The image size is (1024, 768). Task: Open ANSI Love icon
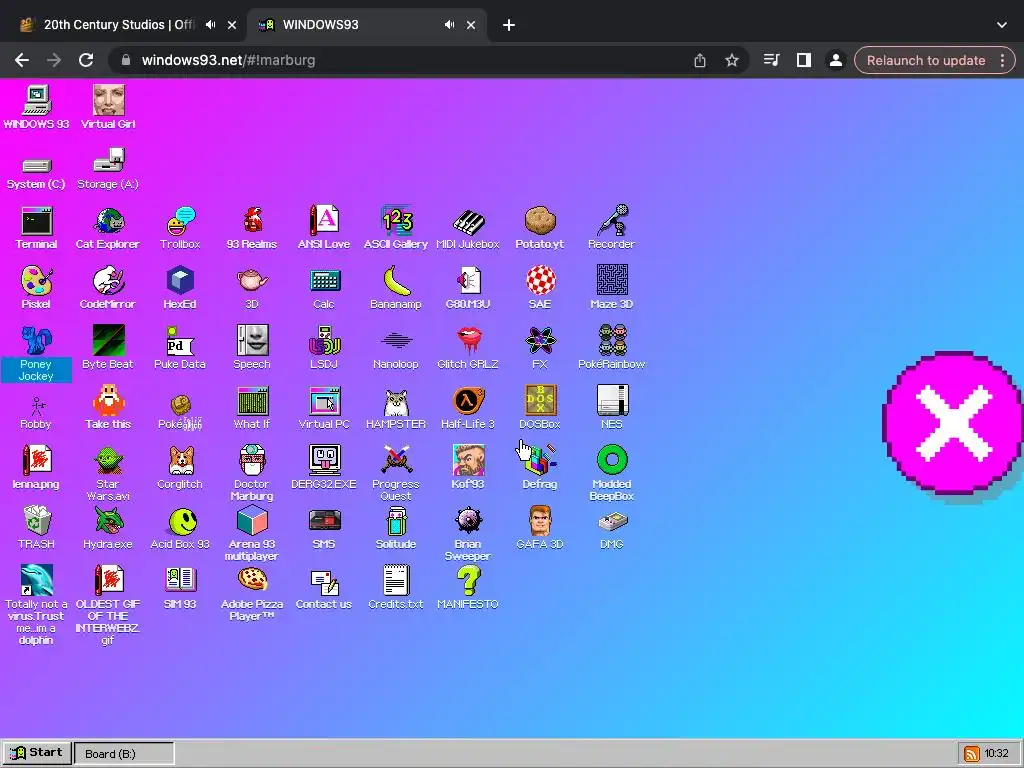pyautogui.click(x=324, y=228)
